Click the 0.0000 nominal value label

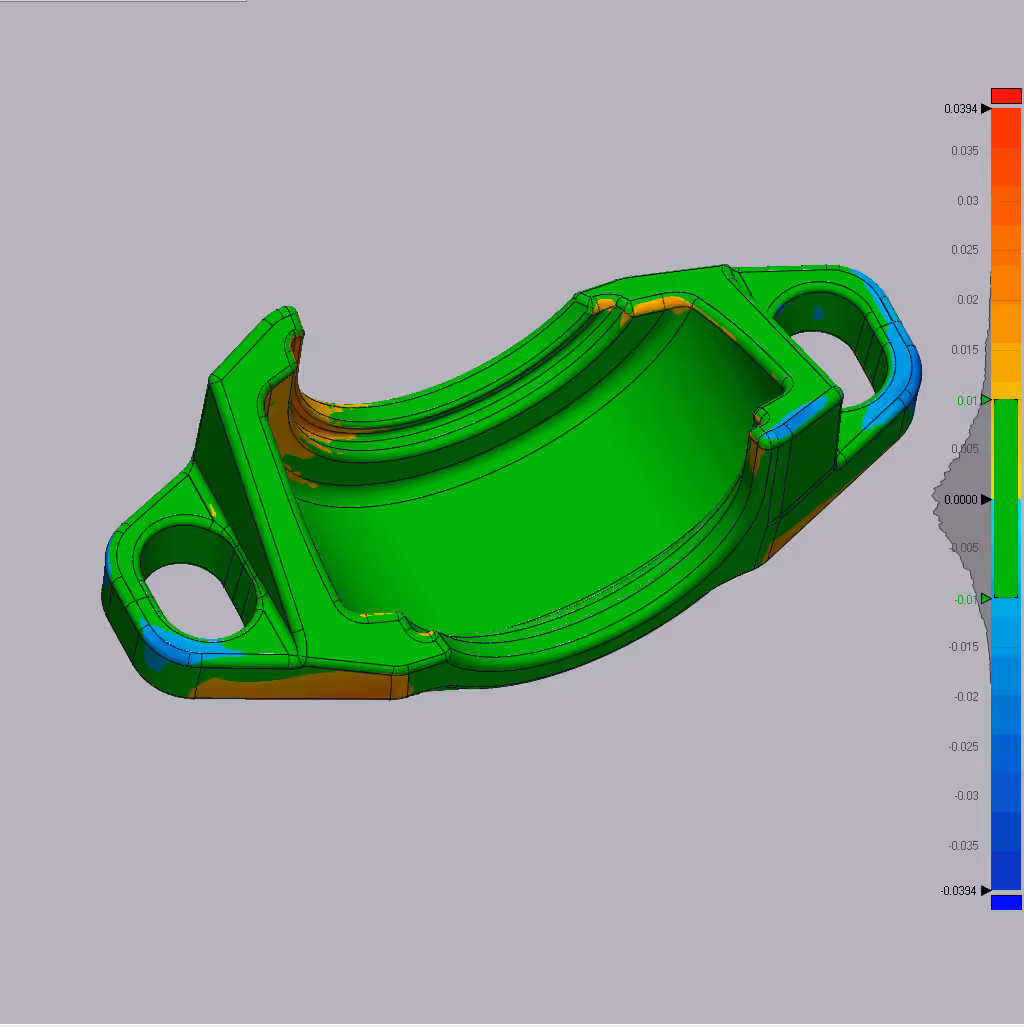960,500
